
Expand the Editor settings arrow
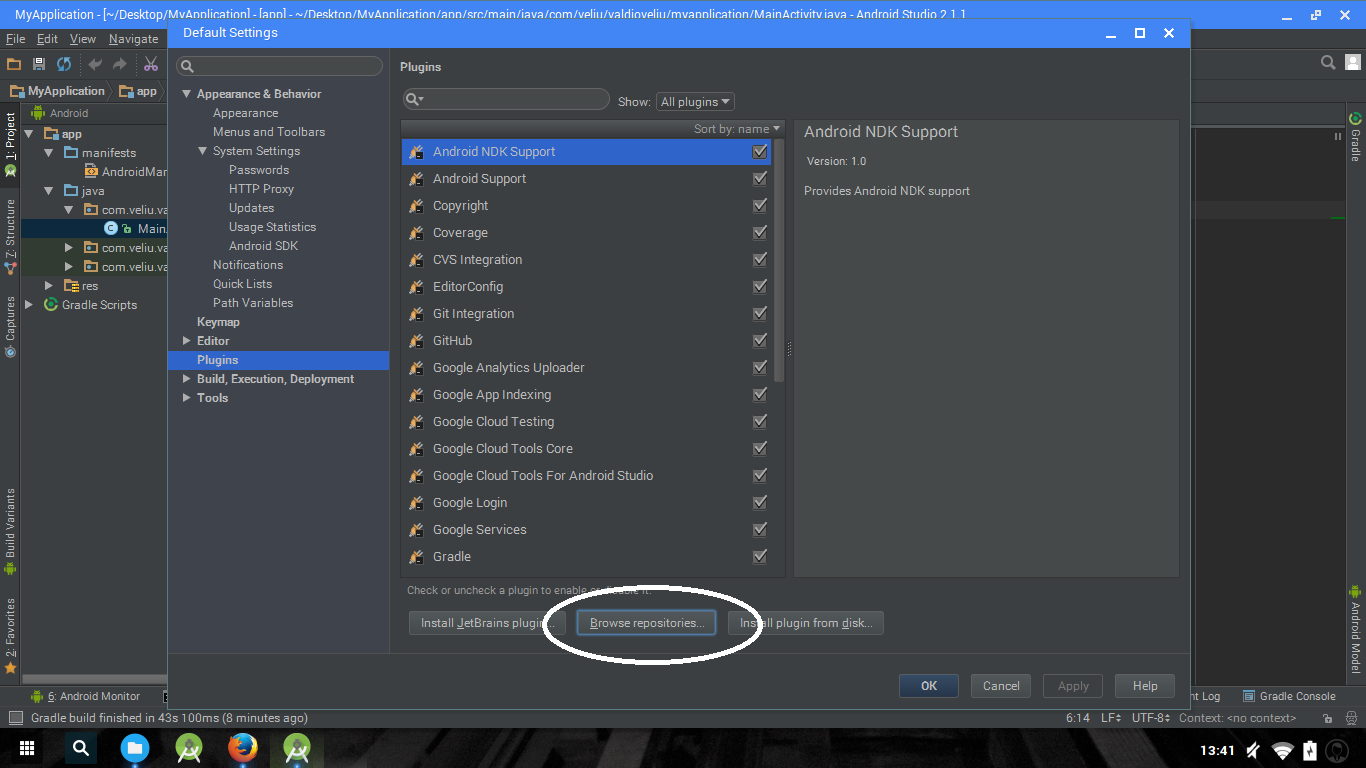pyautogui.click(x=187, y=341)
